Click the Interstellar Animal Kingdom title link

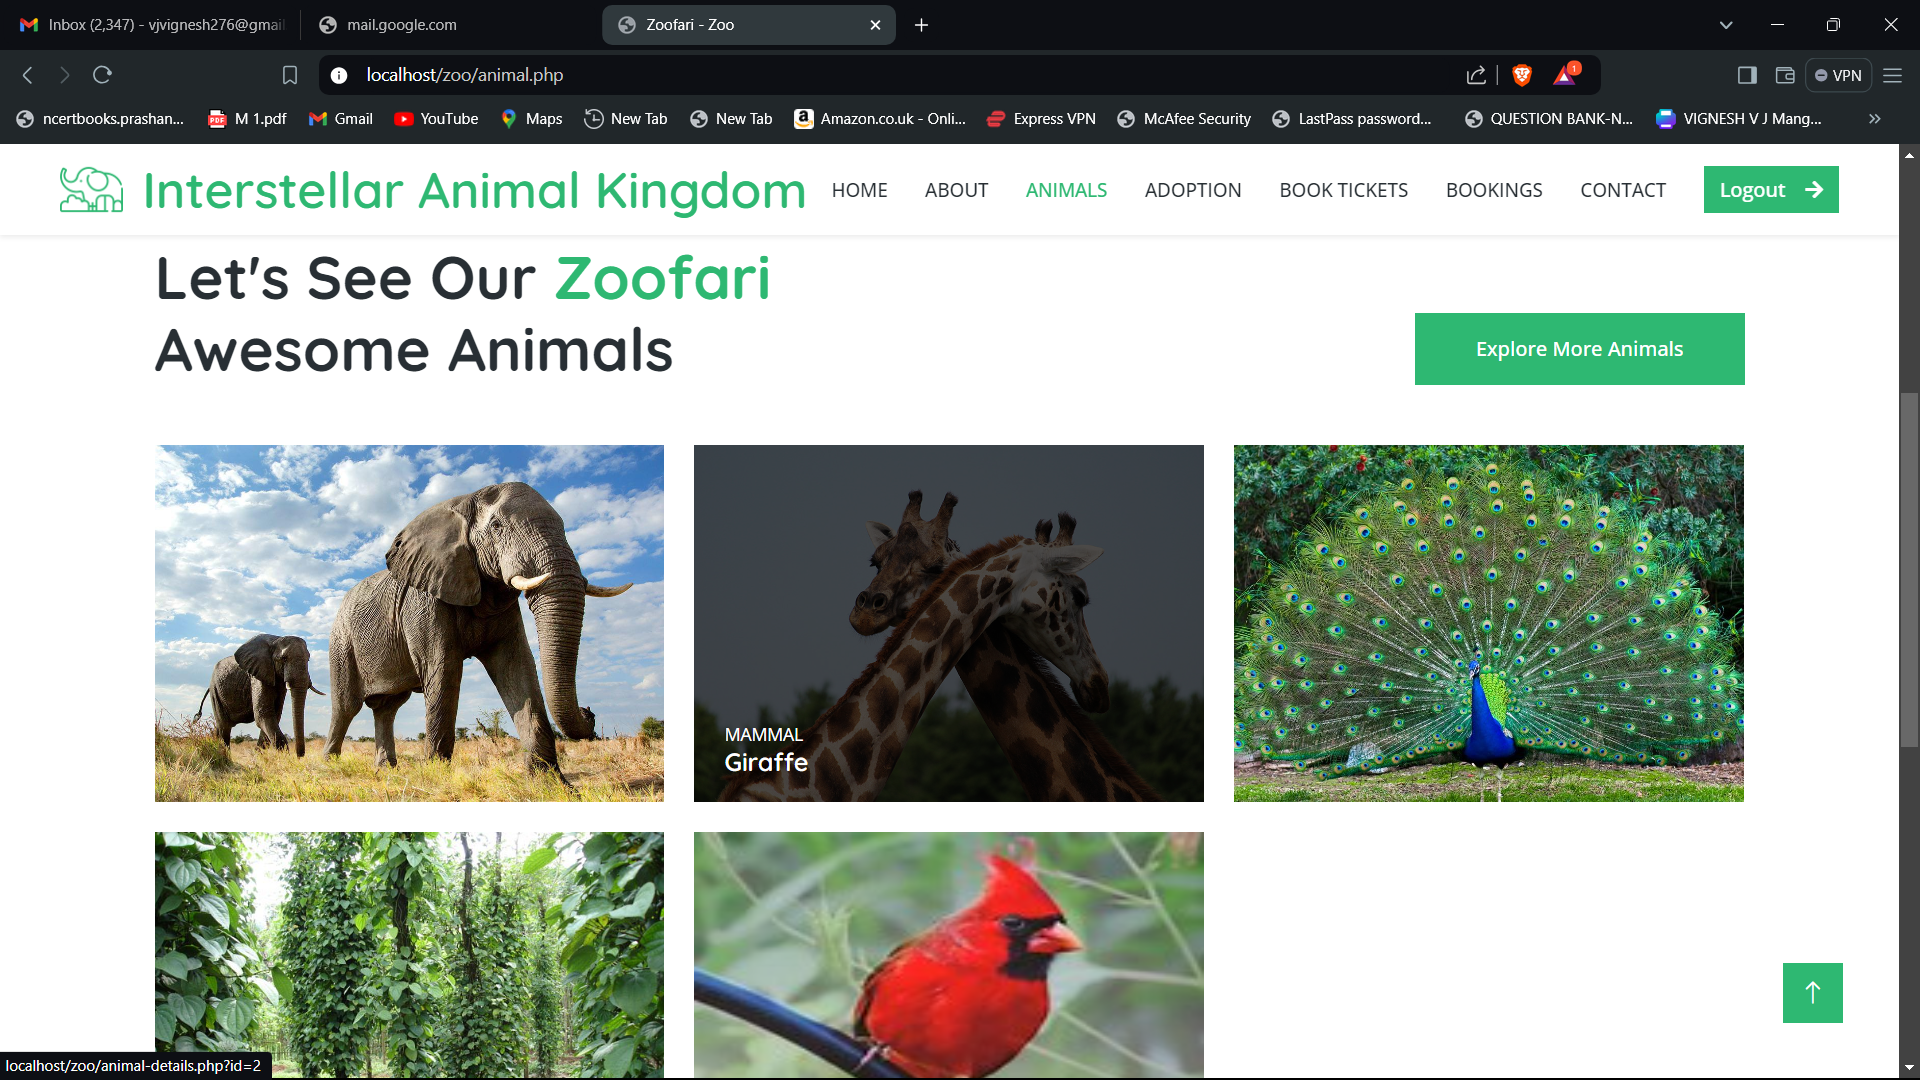pyautogui.click(x=474, y=190)
